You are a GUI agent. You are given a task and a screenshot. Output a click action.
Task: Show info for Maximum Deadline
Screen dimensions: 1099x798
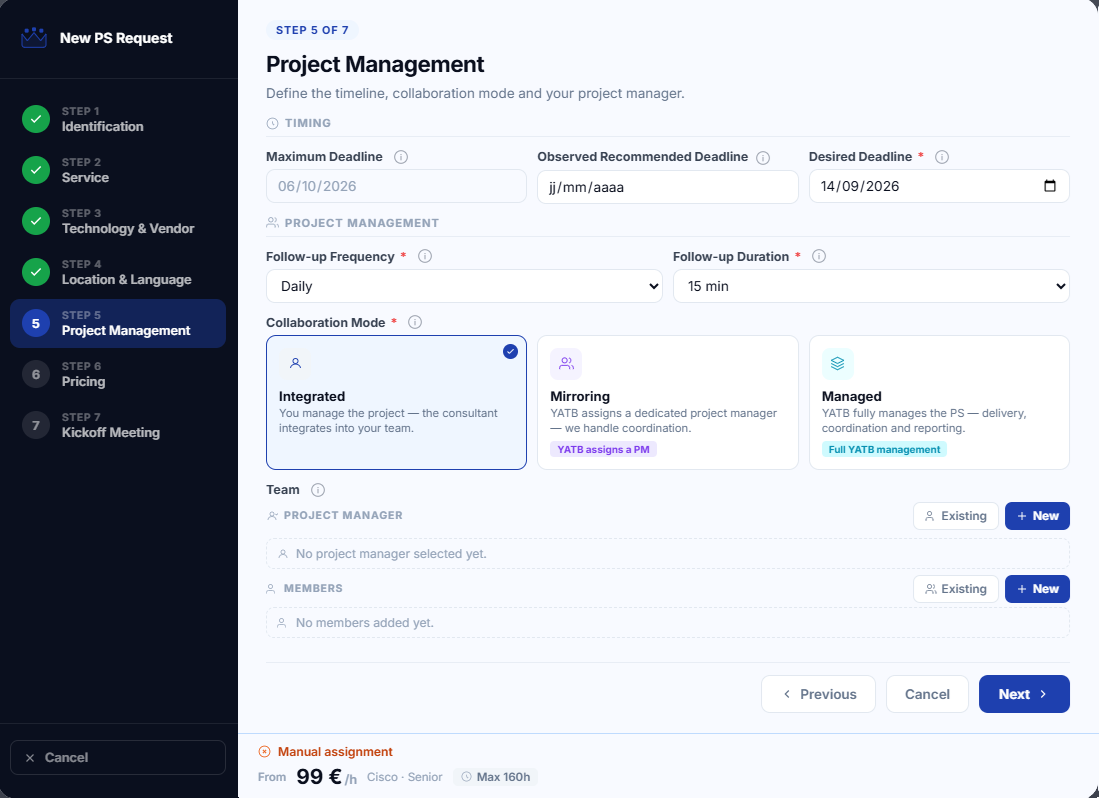tap(401, 157)
